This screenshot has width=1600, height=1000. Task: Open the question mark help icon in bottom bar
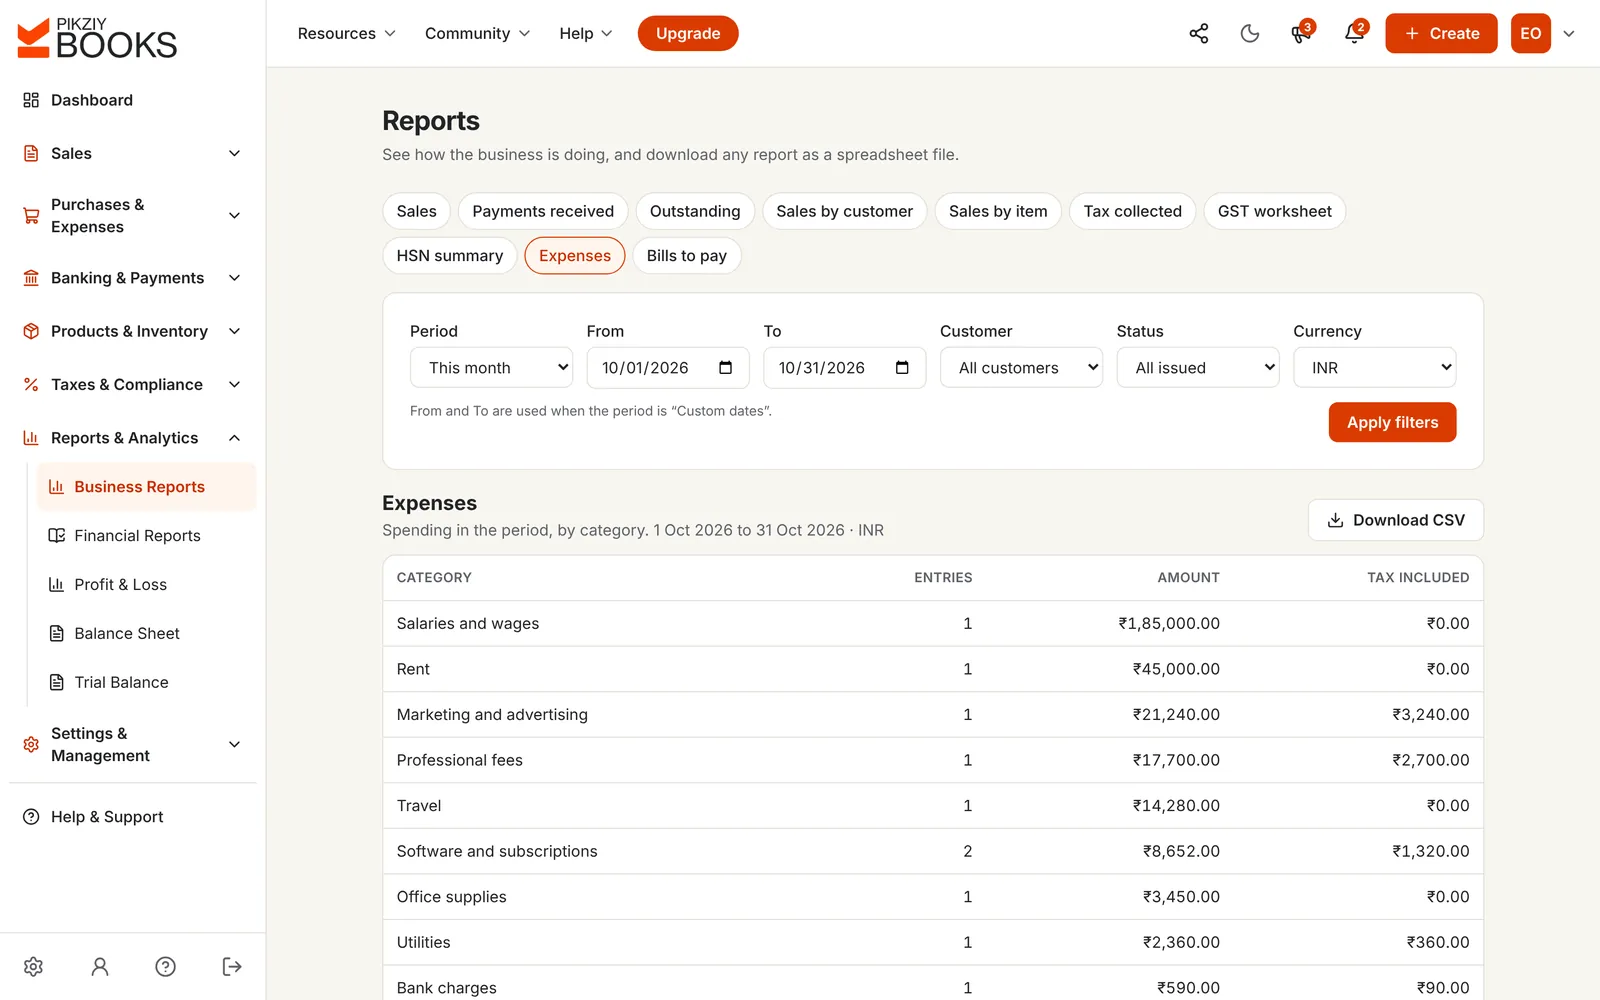(x=166, y=966)
